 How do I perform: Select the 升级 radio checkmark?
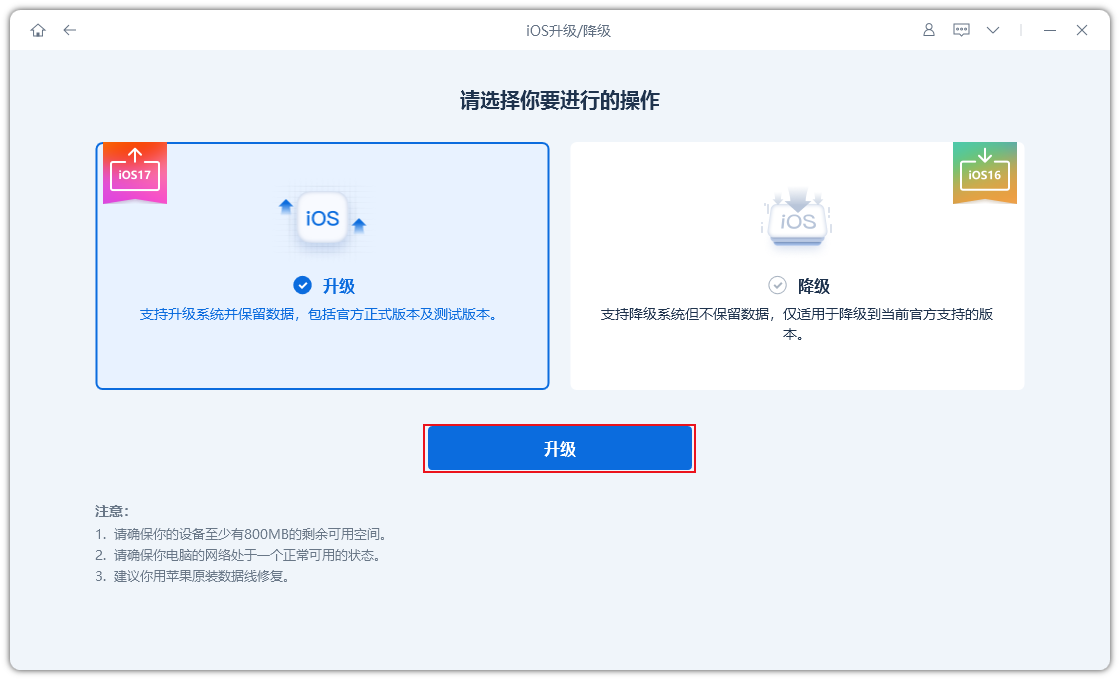point(302,285)
